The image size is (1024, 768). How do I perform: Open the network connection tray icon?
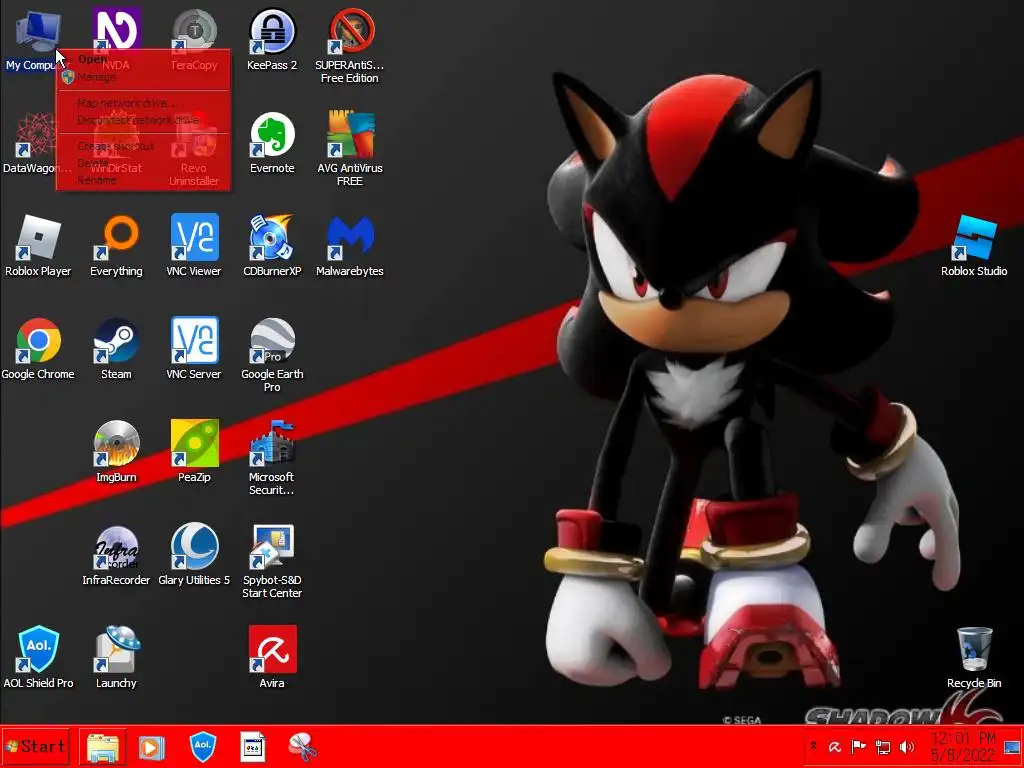(x=883, y=746)
